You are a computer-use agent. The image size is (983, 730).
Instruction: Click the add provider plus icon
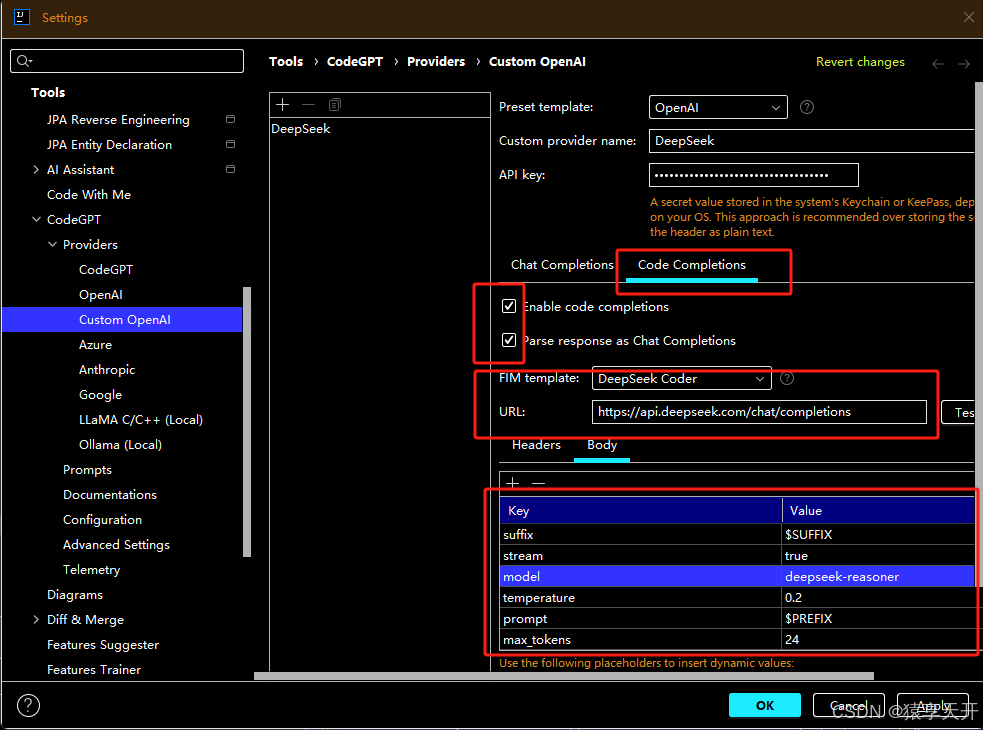point(283,105)
